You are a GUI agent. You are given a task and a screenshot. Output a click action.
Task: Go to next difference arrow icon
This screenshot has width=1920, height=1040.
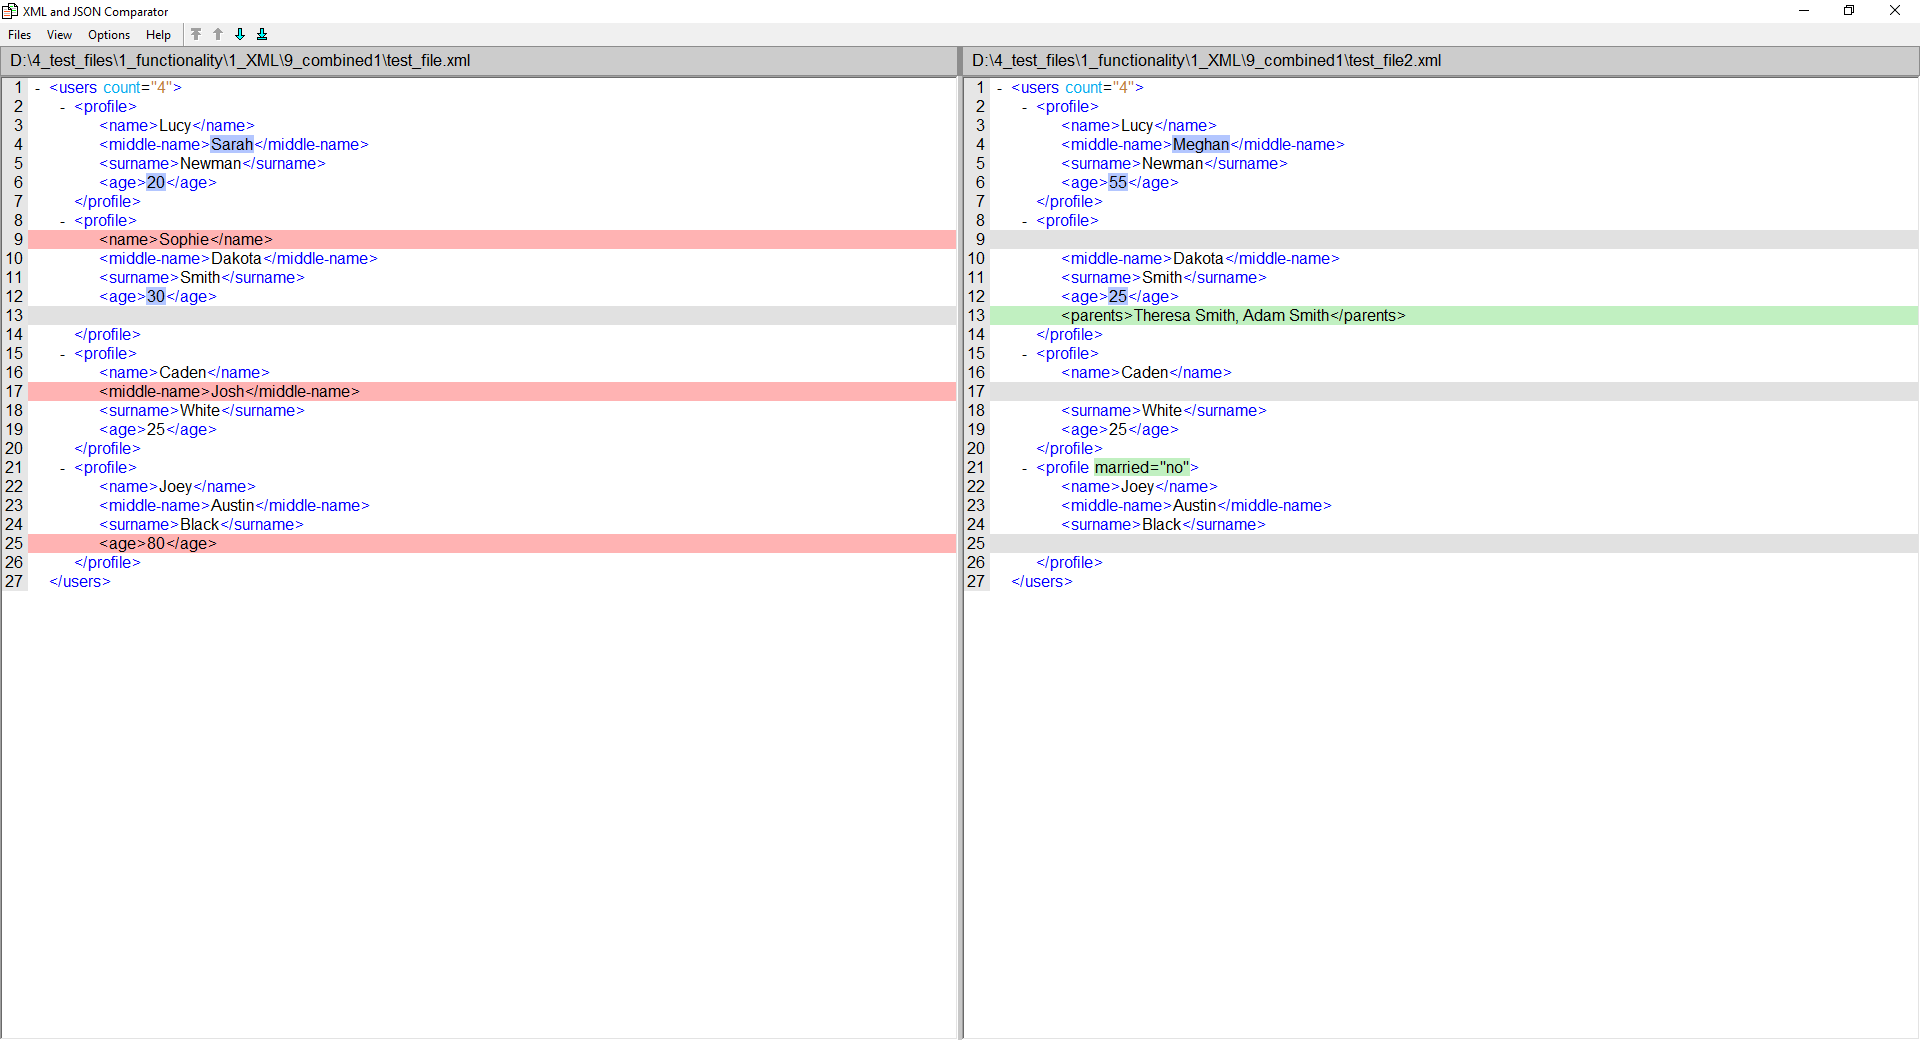coord(240,34)
